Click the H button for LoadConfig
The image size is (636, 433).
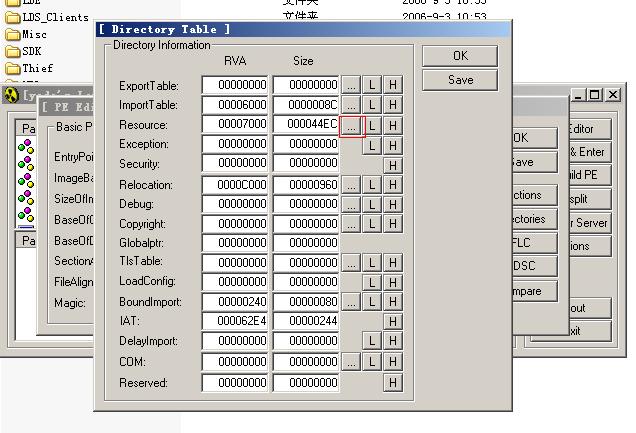point(393,283)
